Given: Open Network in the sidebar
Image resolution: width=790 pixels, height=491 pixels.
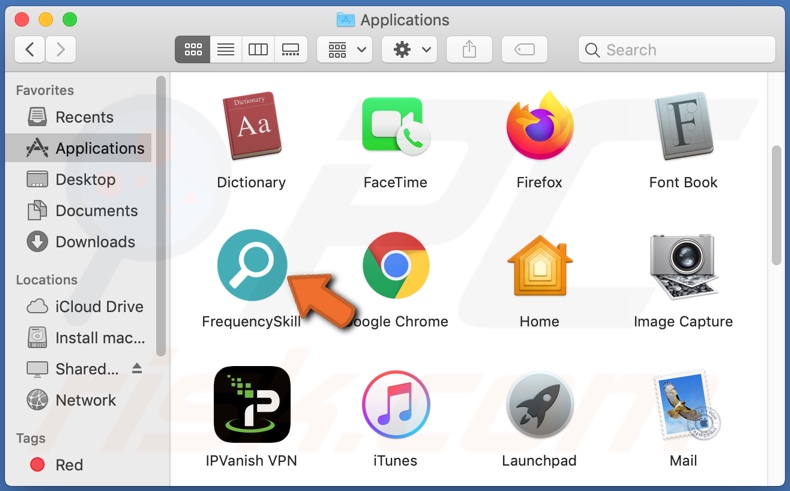Looking at the screenshot, I should tap(78, 400).
